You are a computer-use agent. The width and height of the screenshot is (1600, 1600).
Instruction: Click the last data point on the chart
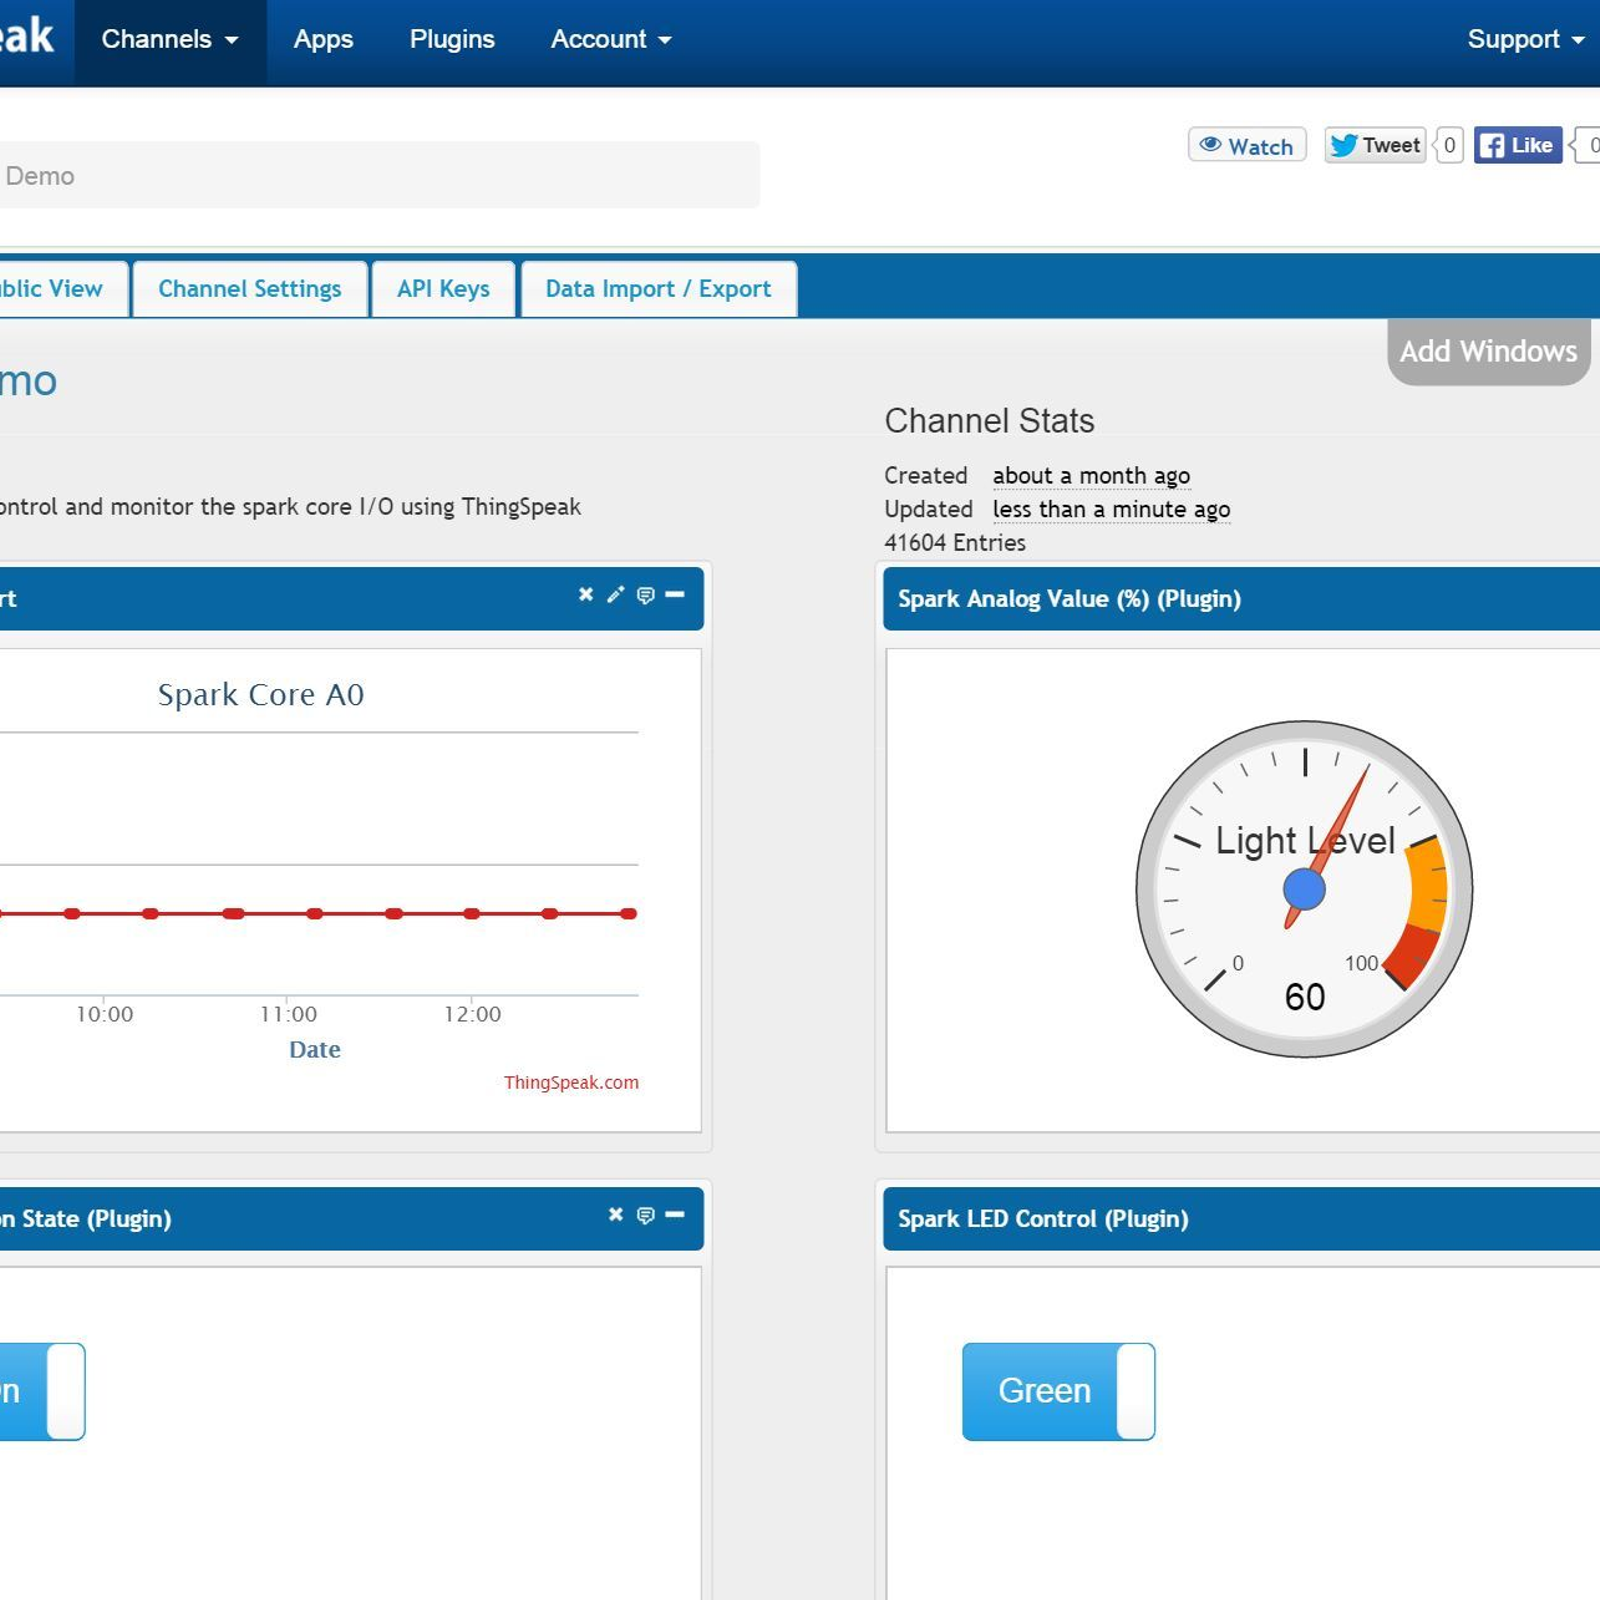[x=628, y=913]
